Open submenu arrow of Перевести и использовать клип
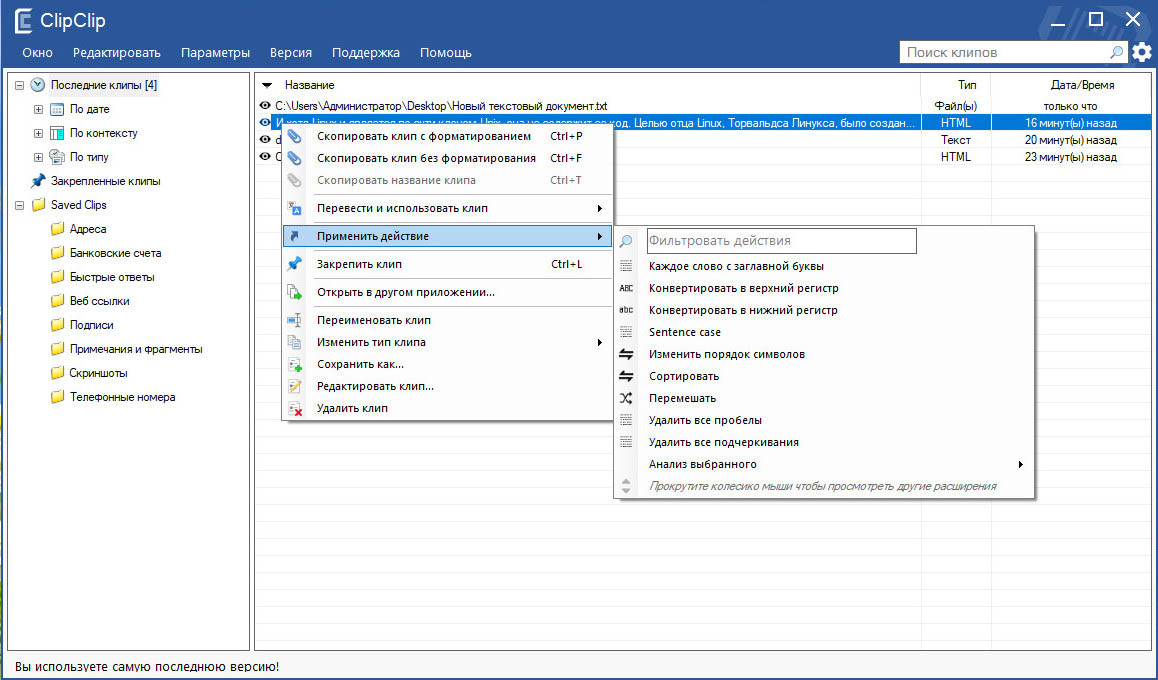The image size is (1158, 680). point(600,208)
